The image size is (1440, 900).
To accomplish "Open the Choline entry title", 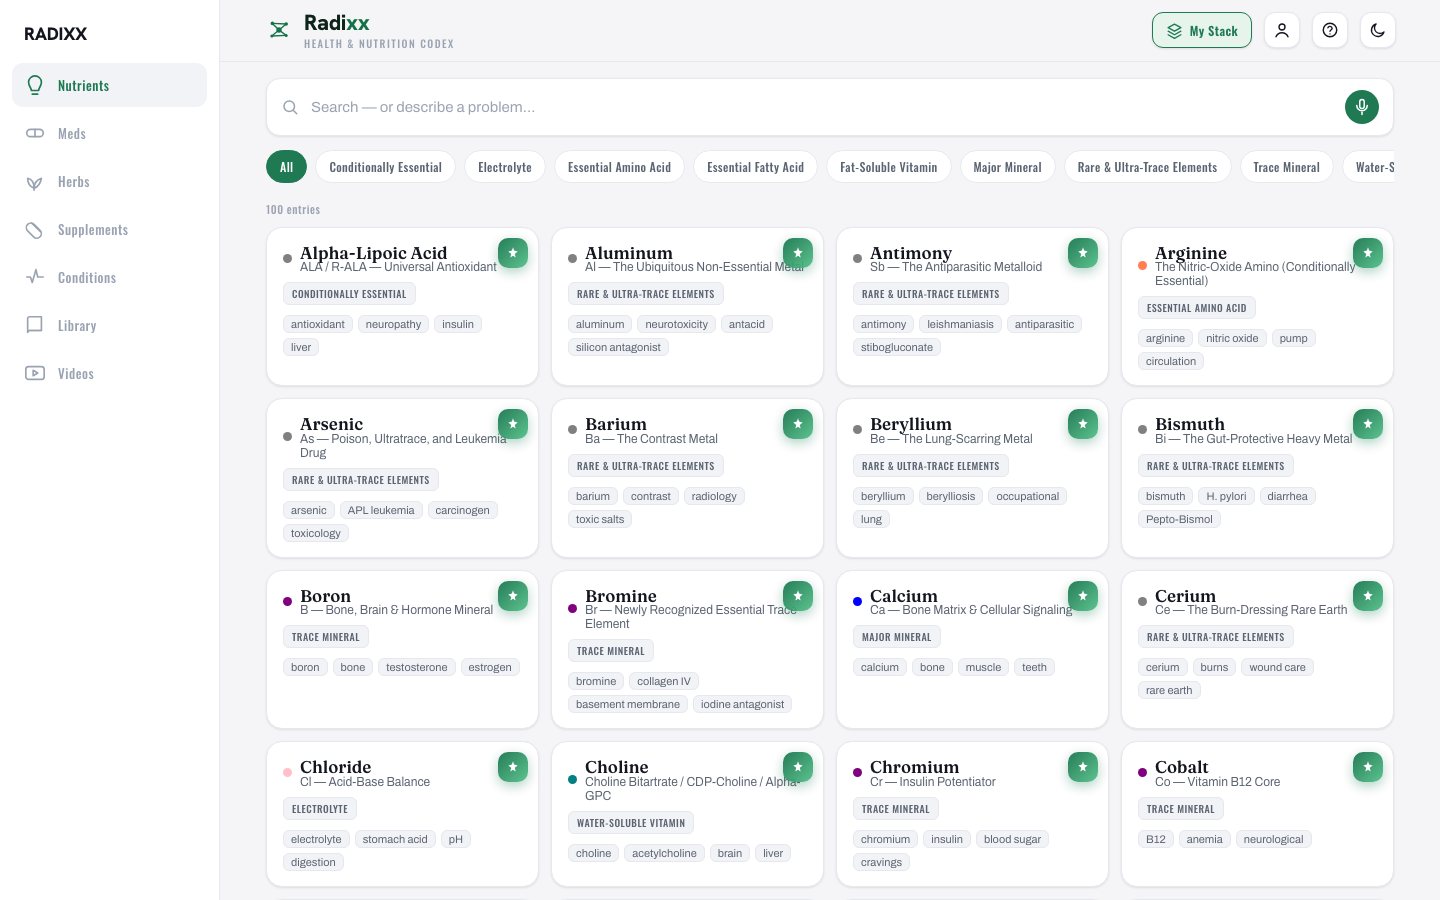I will coord(617,767).
